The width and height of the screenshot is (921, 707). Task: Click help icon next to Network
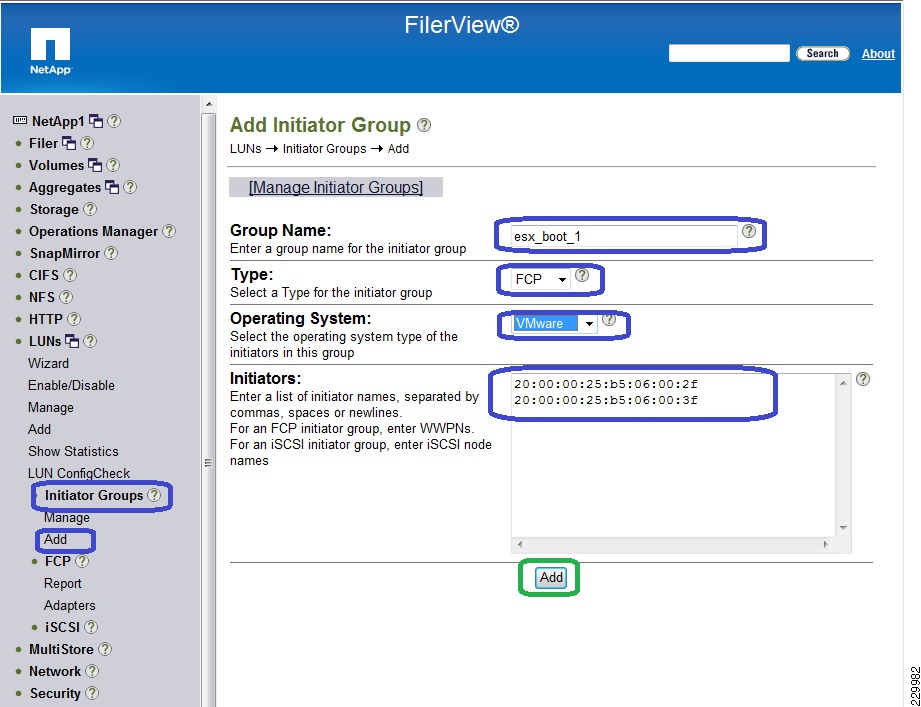pos(92,671)
